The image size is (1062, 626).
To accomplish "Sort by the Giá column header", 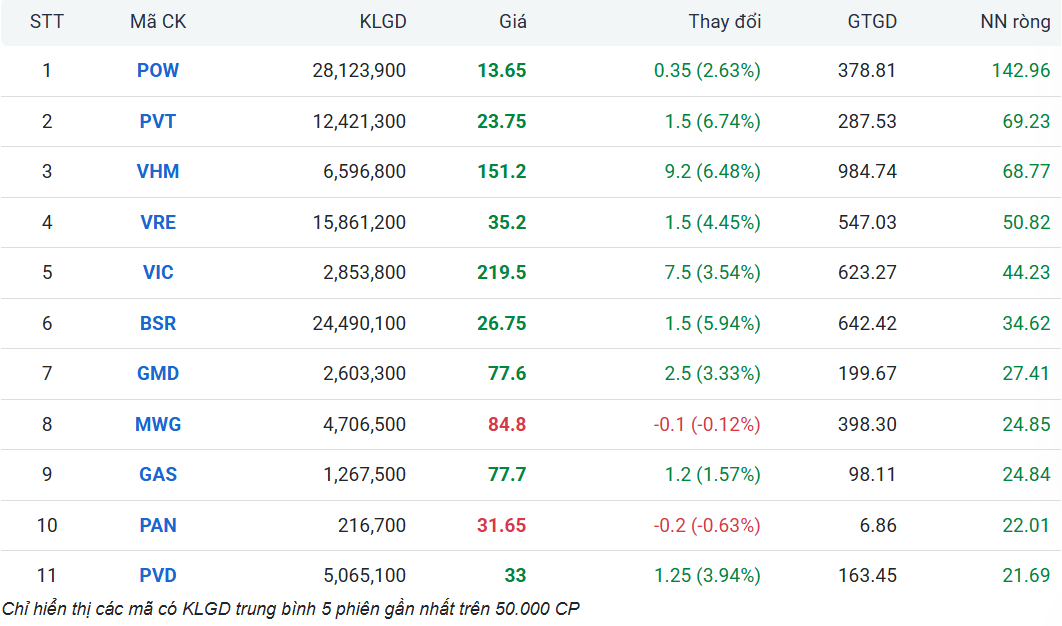I will pyautogui.click(x=513, y=22).
